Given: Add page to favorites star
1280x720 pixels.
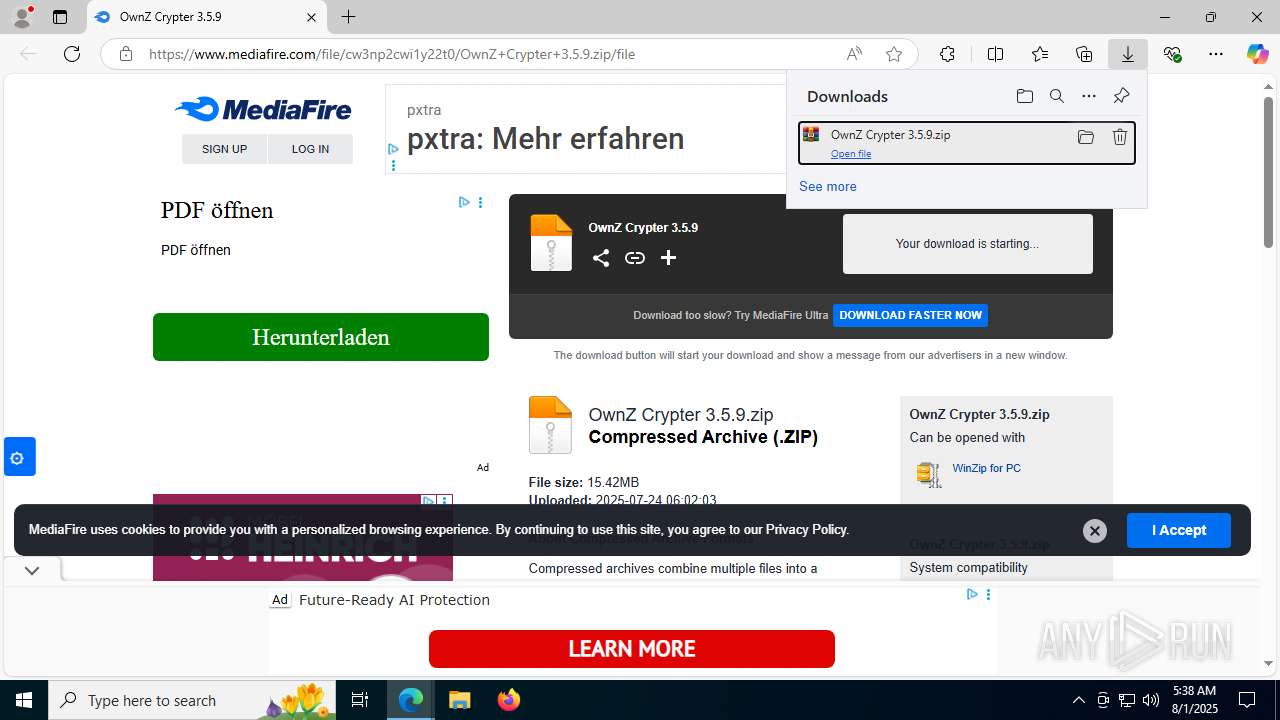Looking at the screenshot, I should click(894, 54).
